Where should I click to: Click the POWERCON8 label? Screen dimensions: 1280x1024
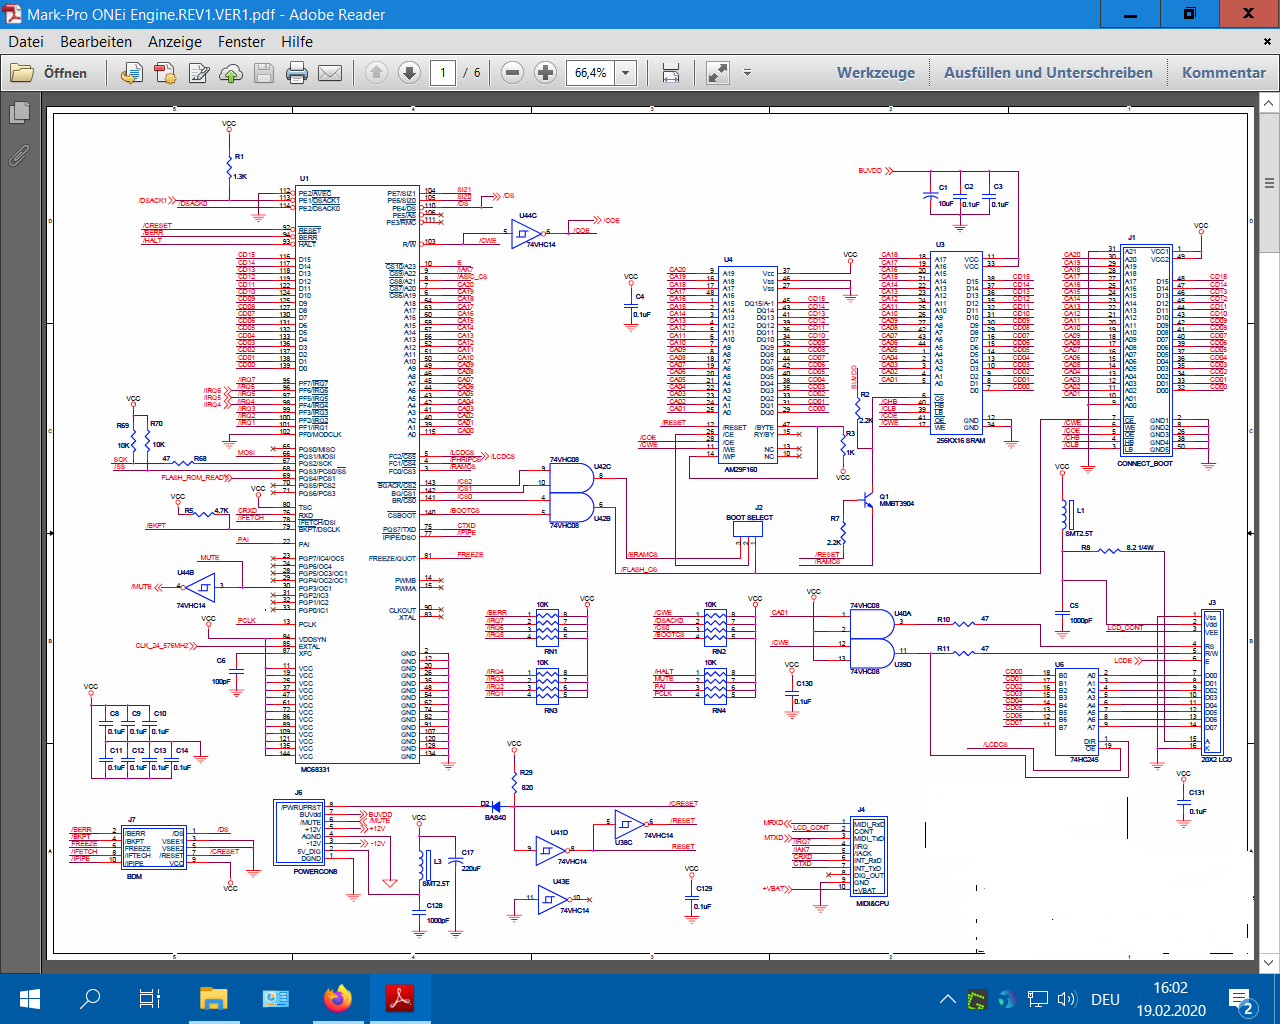pos(315,871)
